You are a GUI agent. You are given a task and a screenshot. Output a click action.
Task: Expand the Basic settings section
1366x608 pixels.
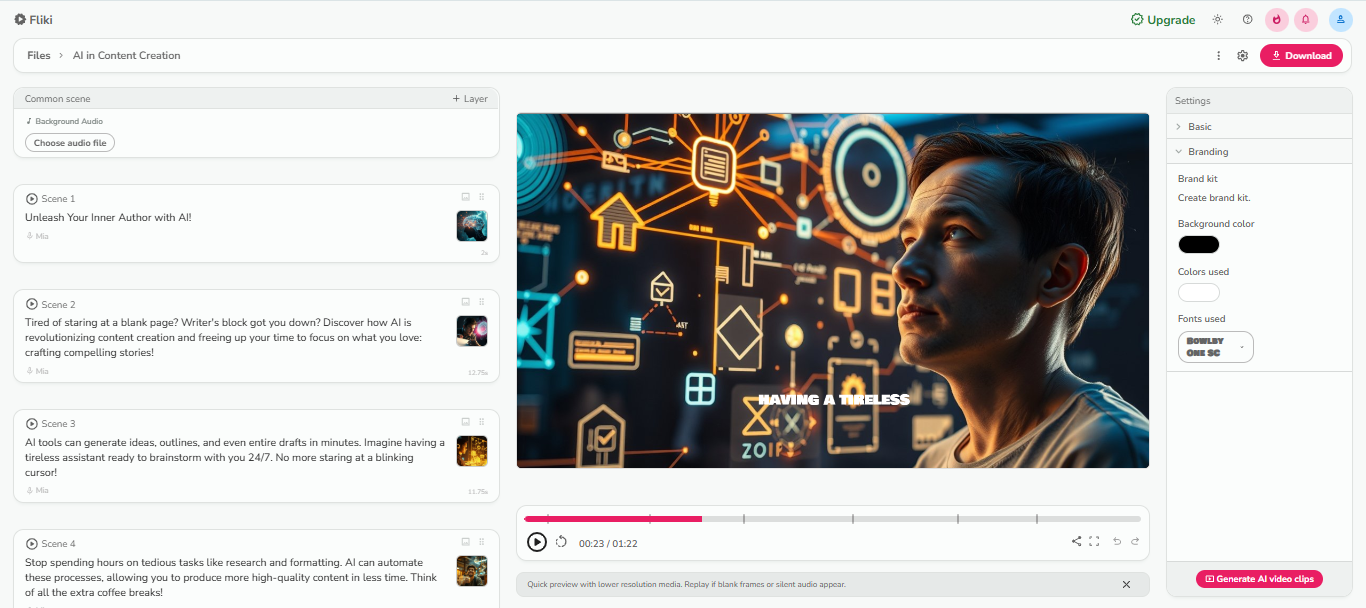point(1258,127)
